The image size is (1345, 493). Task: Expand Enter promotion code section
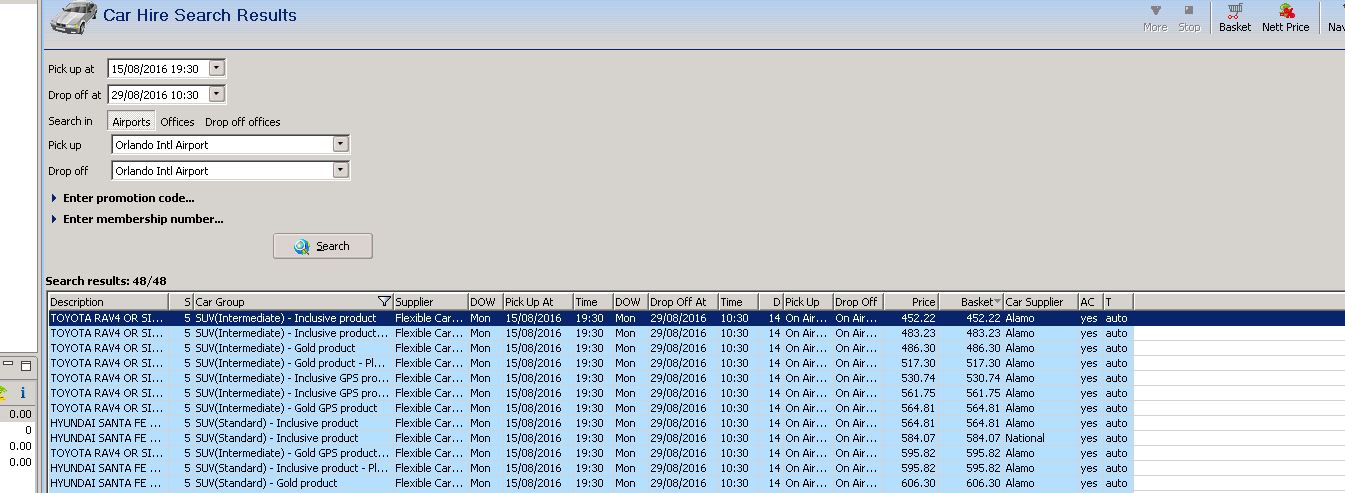[x=54, y=198]
